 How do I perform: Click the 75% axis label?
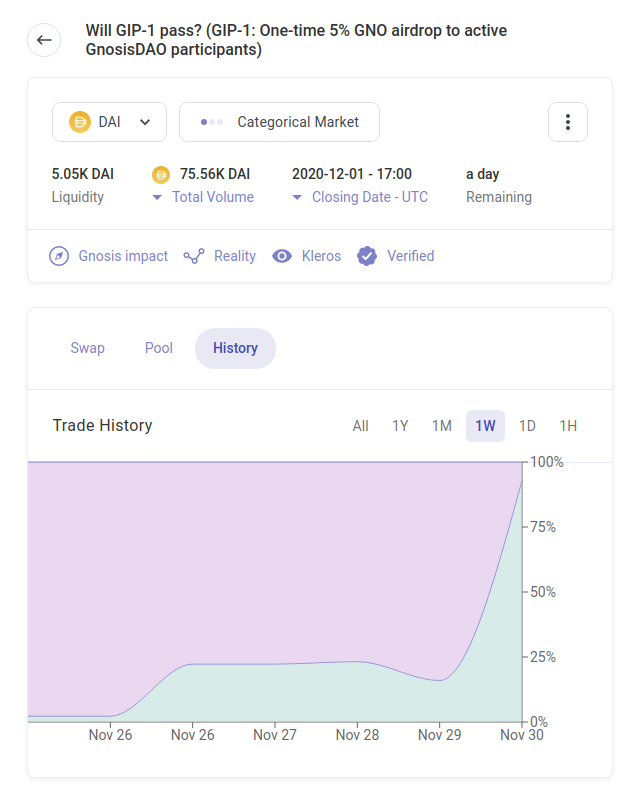(x=543, y=527)
